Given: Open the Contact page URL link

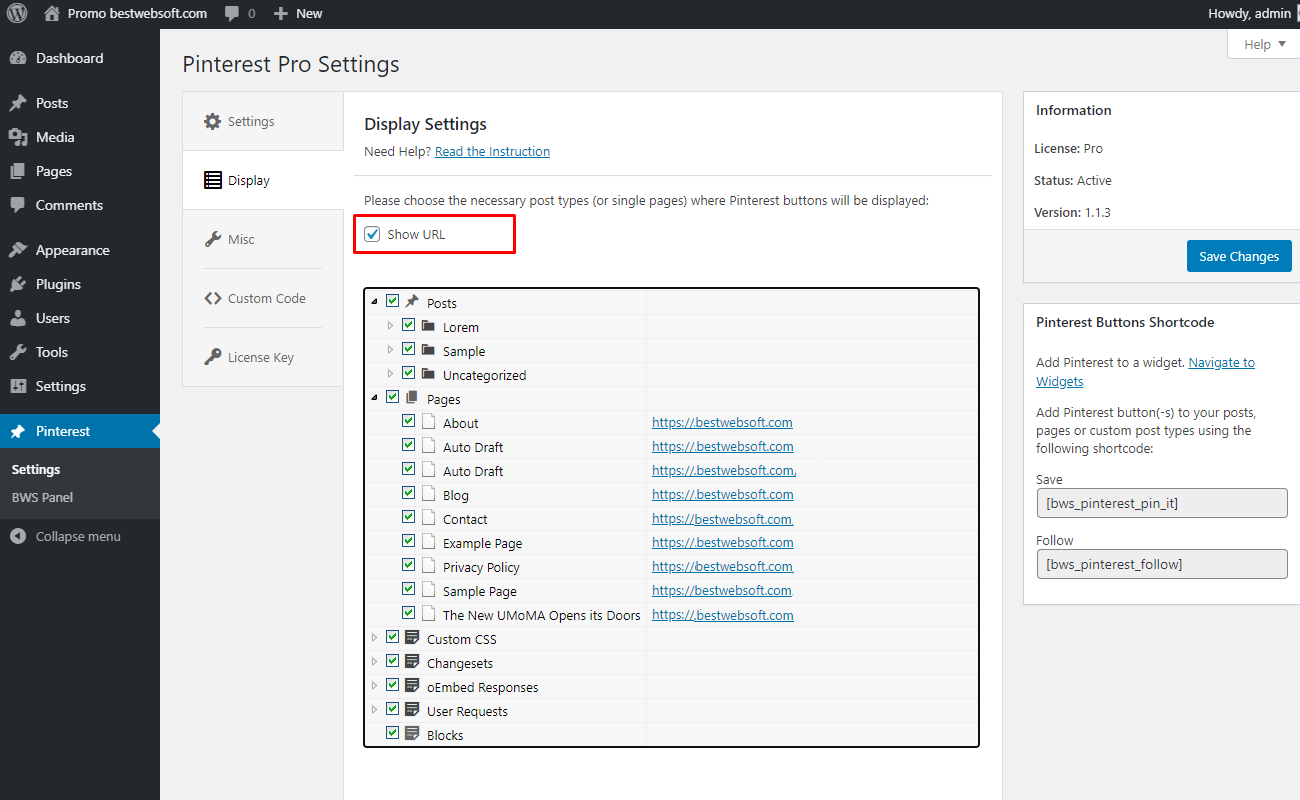Looking at the screenshot, I should click(x=722, y=519).
